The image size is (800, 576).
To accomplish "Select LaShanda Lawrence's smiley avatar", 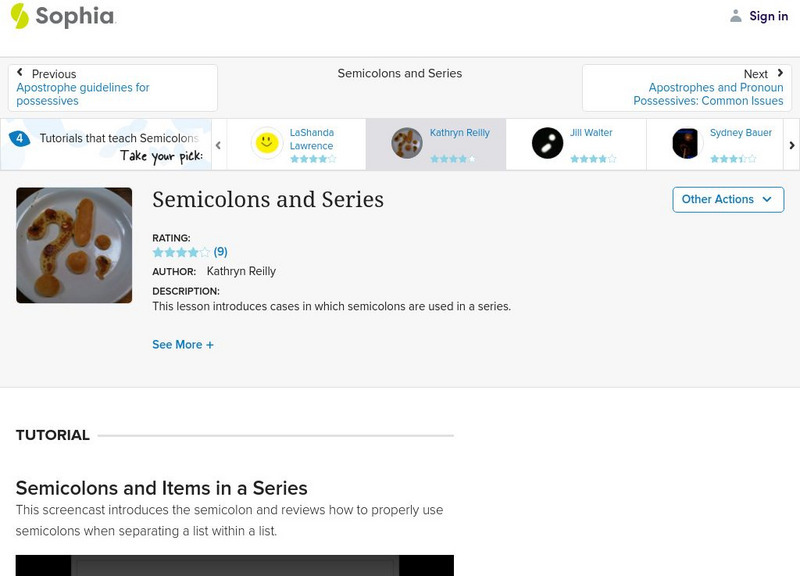I will pos(266,142).
